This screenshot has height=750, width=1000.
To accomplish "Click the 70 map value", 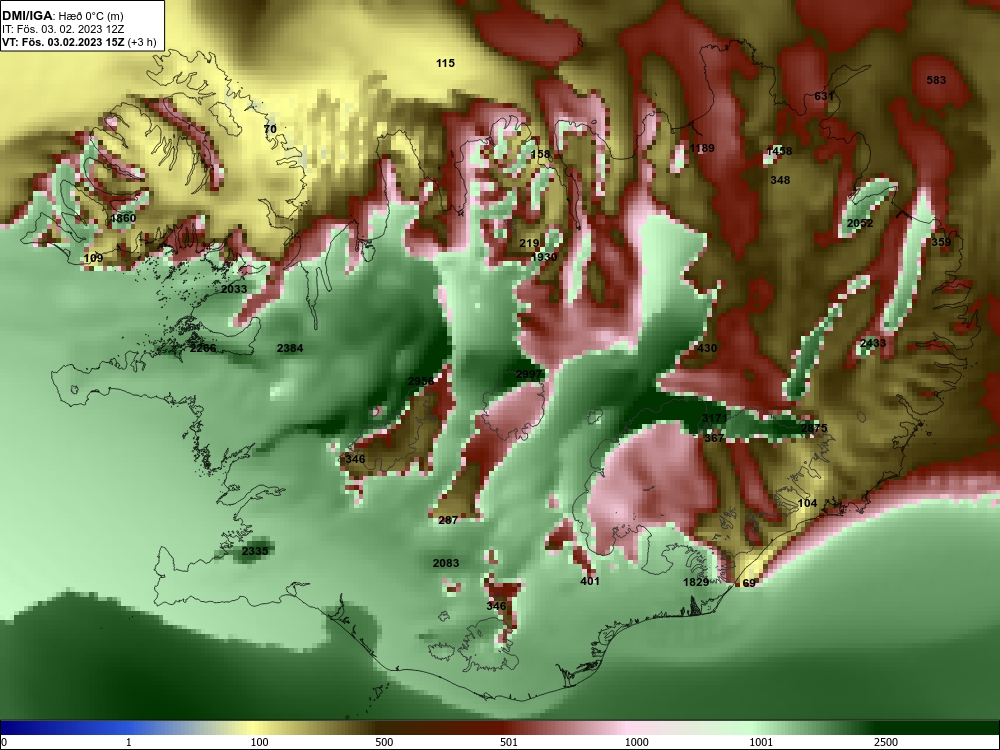I will pos(270,129).
